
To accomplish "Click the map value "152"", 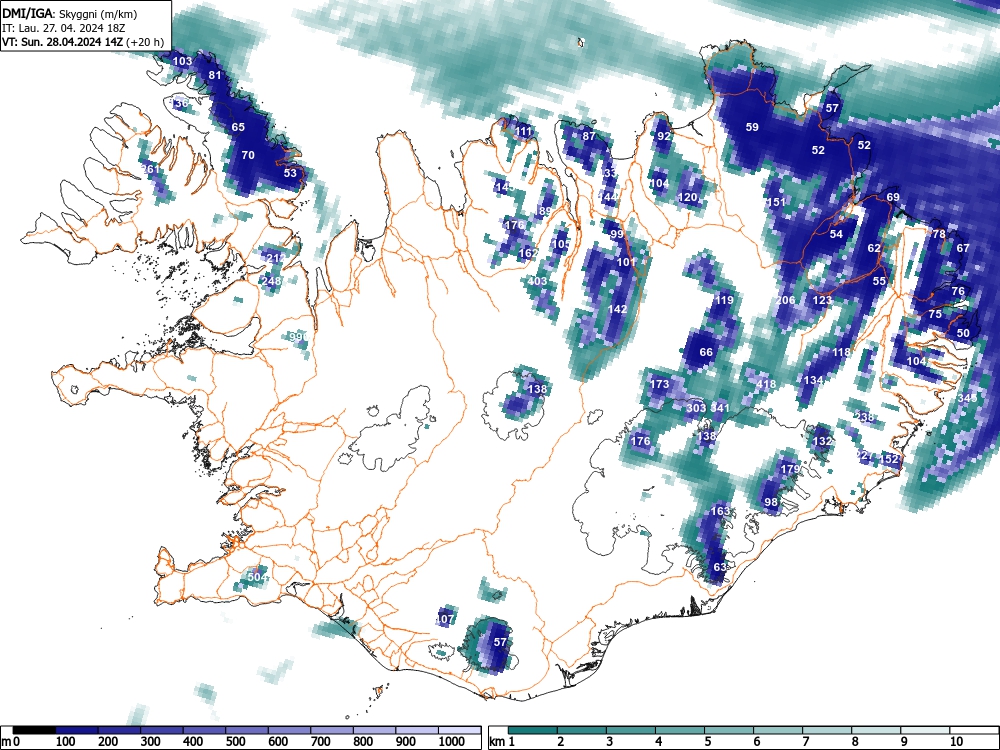I will point(888,459).
